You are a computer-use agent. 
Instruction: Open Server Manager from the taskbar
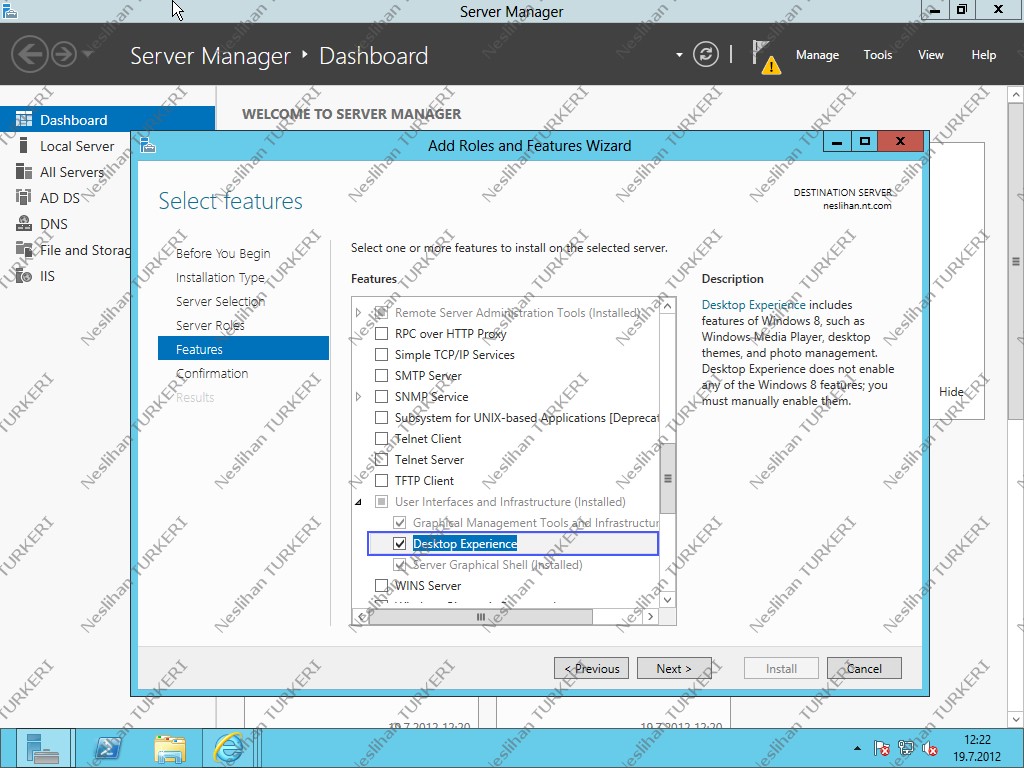tap(42, 748)
